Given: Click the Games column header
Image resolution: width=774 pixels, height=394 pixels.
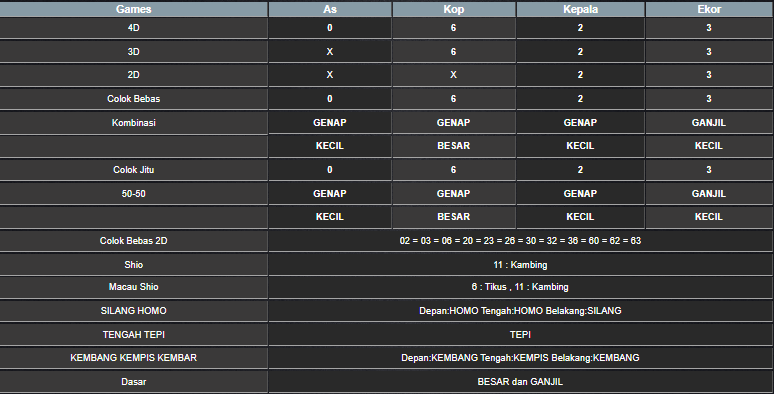Looking at the screenshot, I should pos(133,9).
